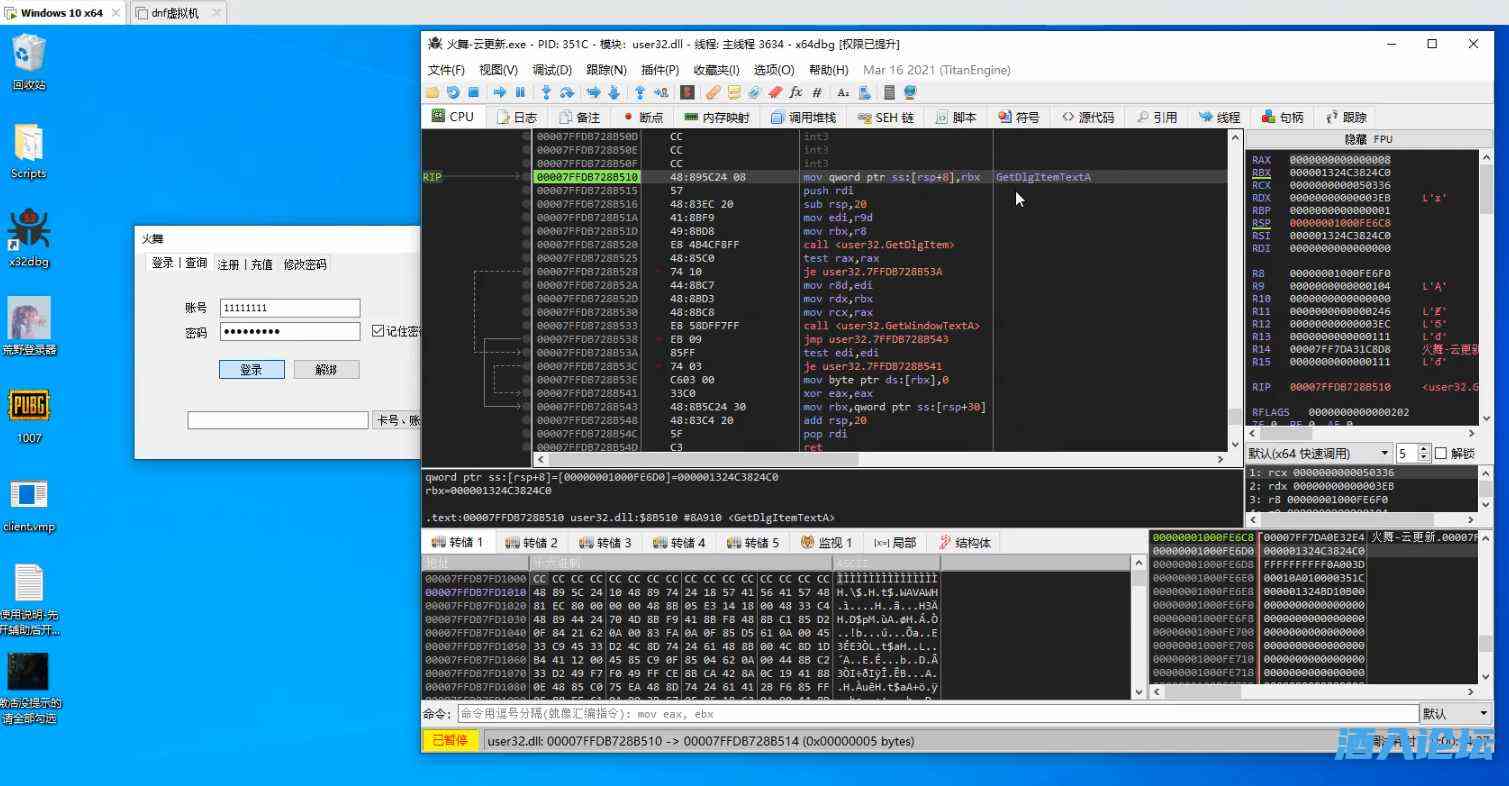
Task: Click the Restart debugging toolbar icon
Action: 453,92
